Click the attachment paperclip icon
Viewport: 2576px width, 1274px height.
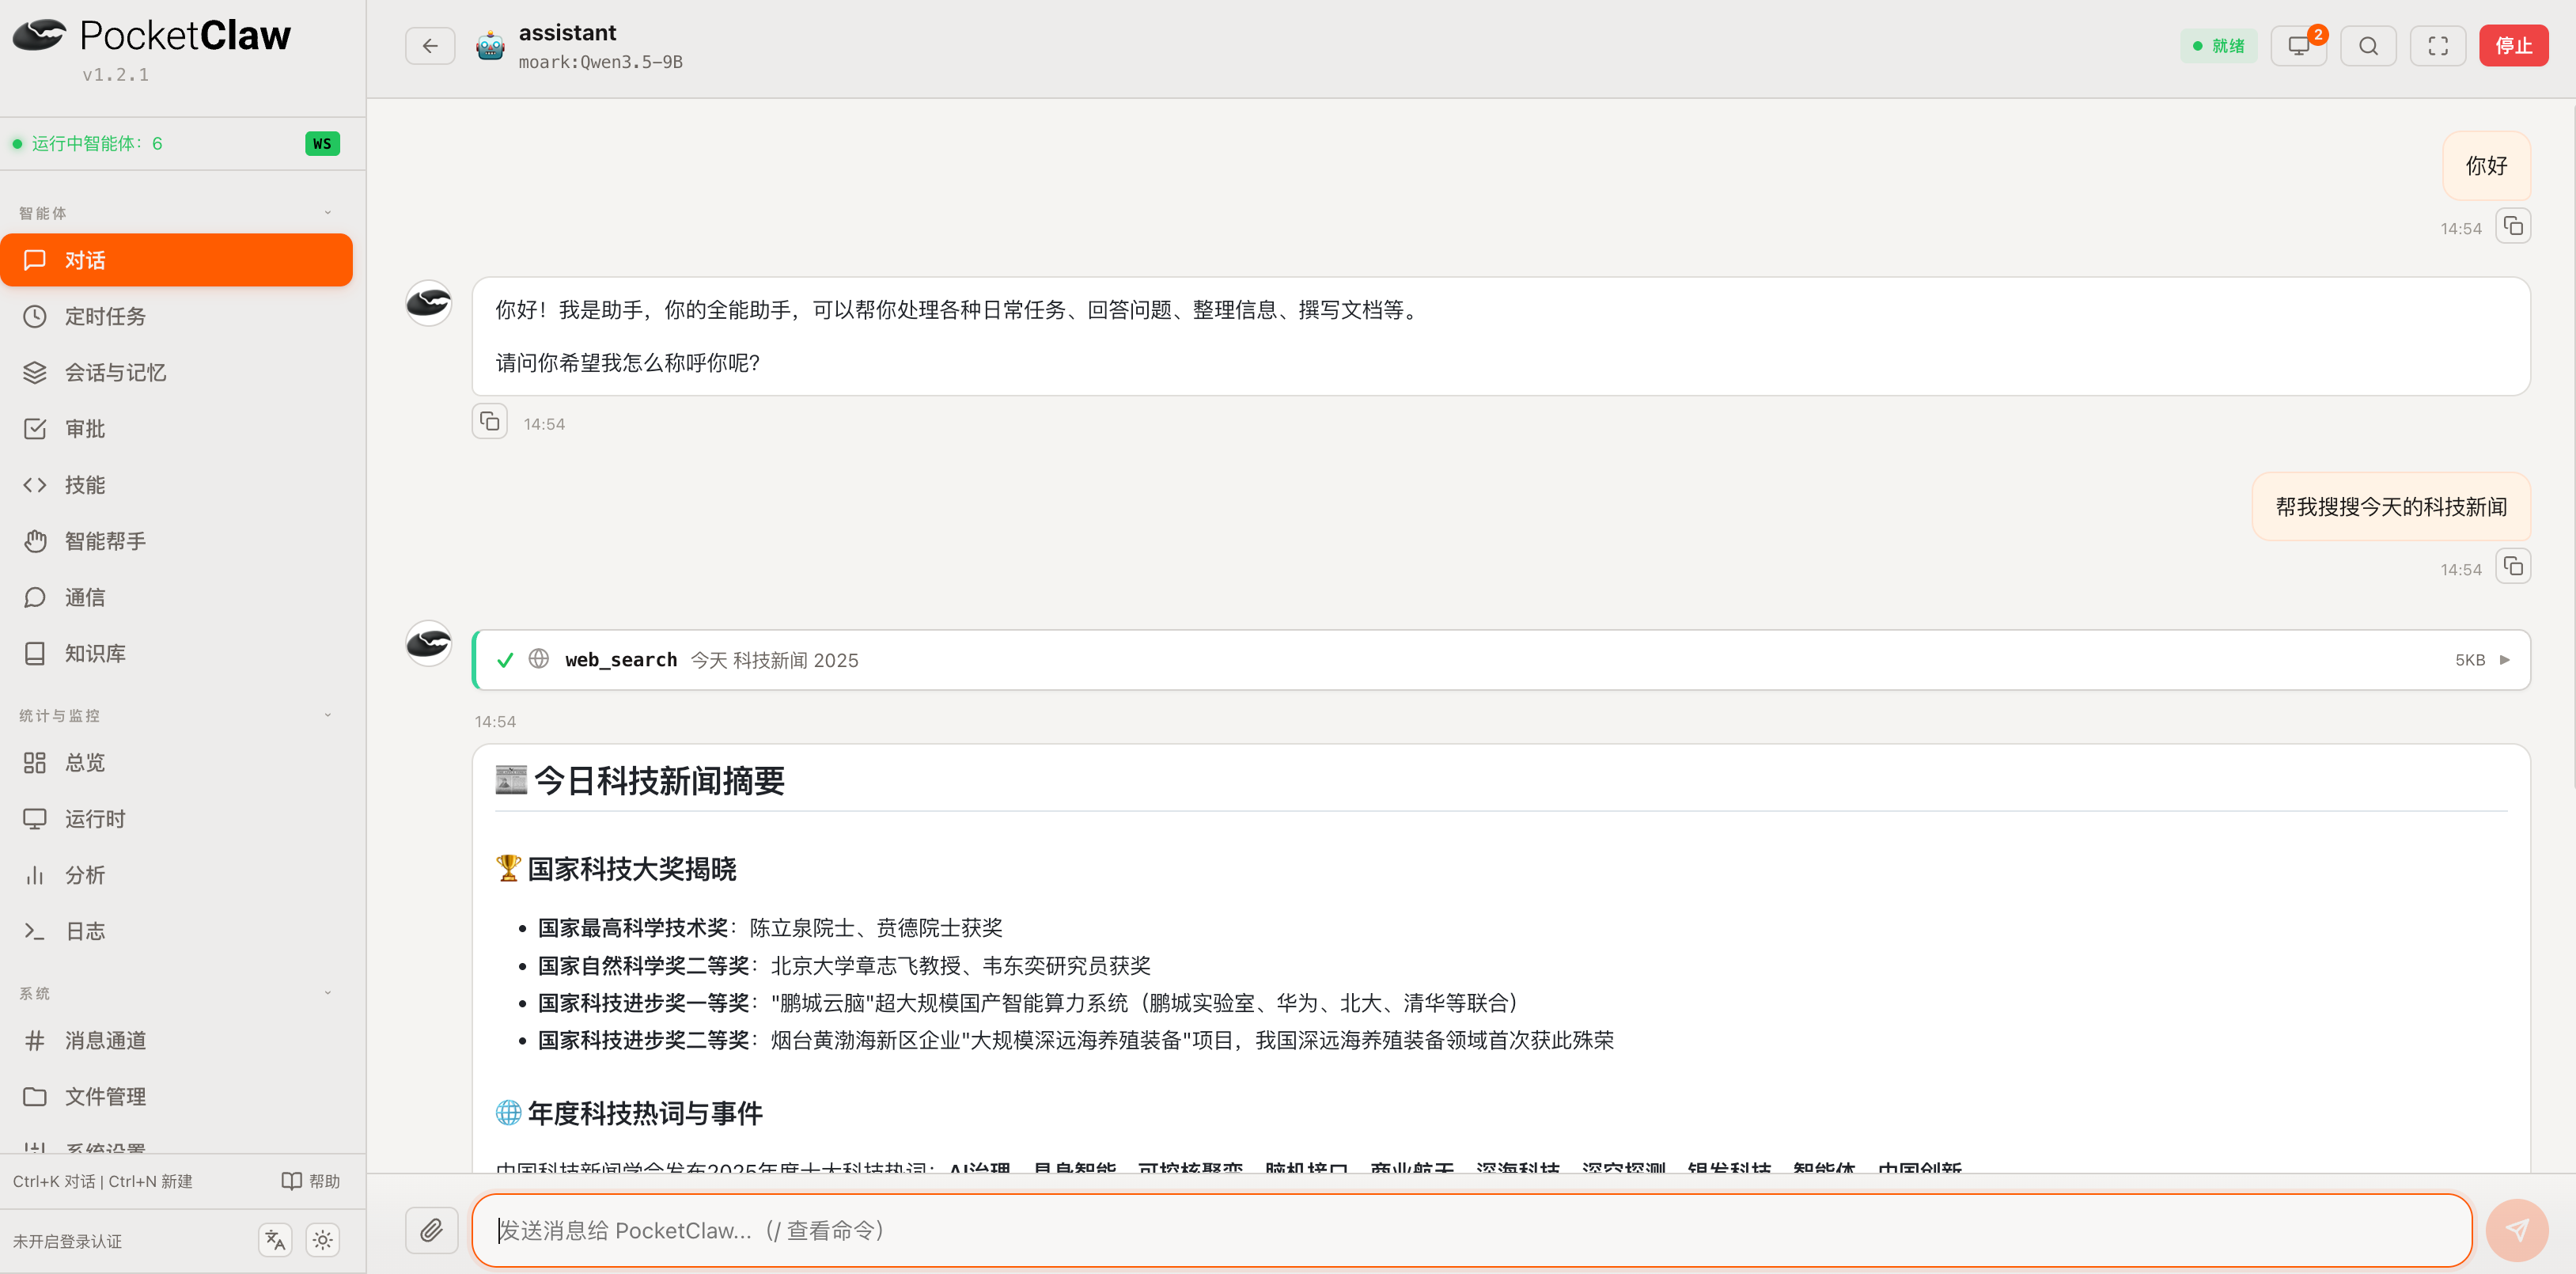click(x=431, y=1230)
